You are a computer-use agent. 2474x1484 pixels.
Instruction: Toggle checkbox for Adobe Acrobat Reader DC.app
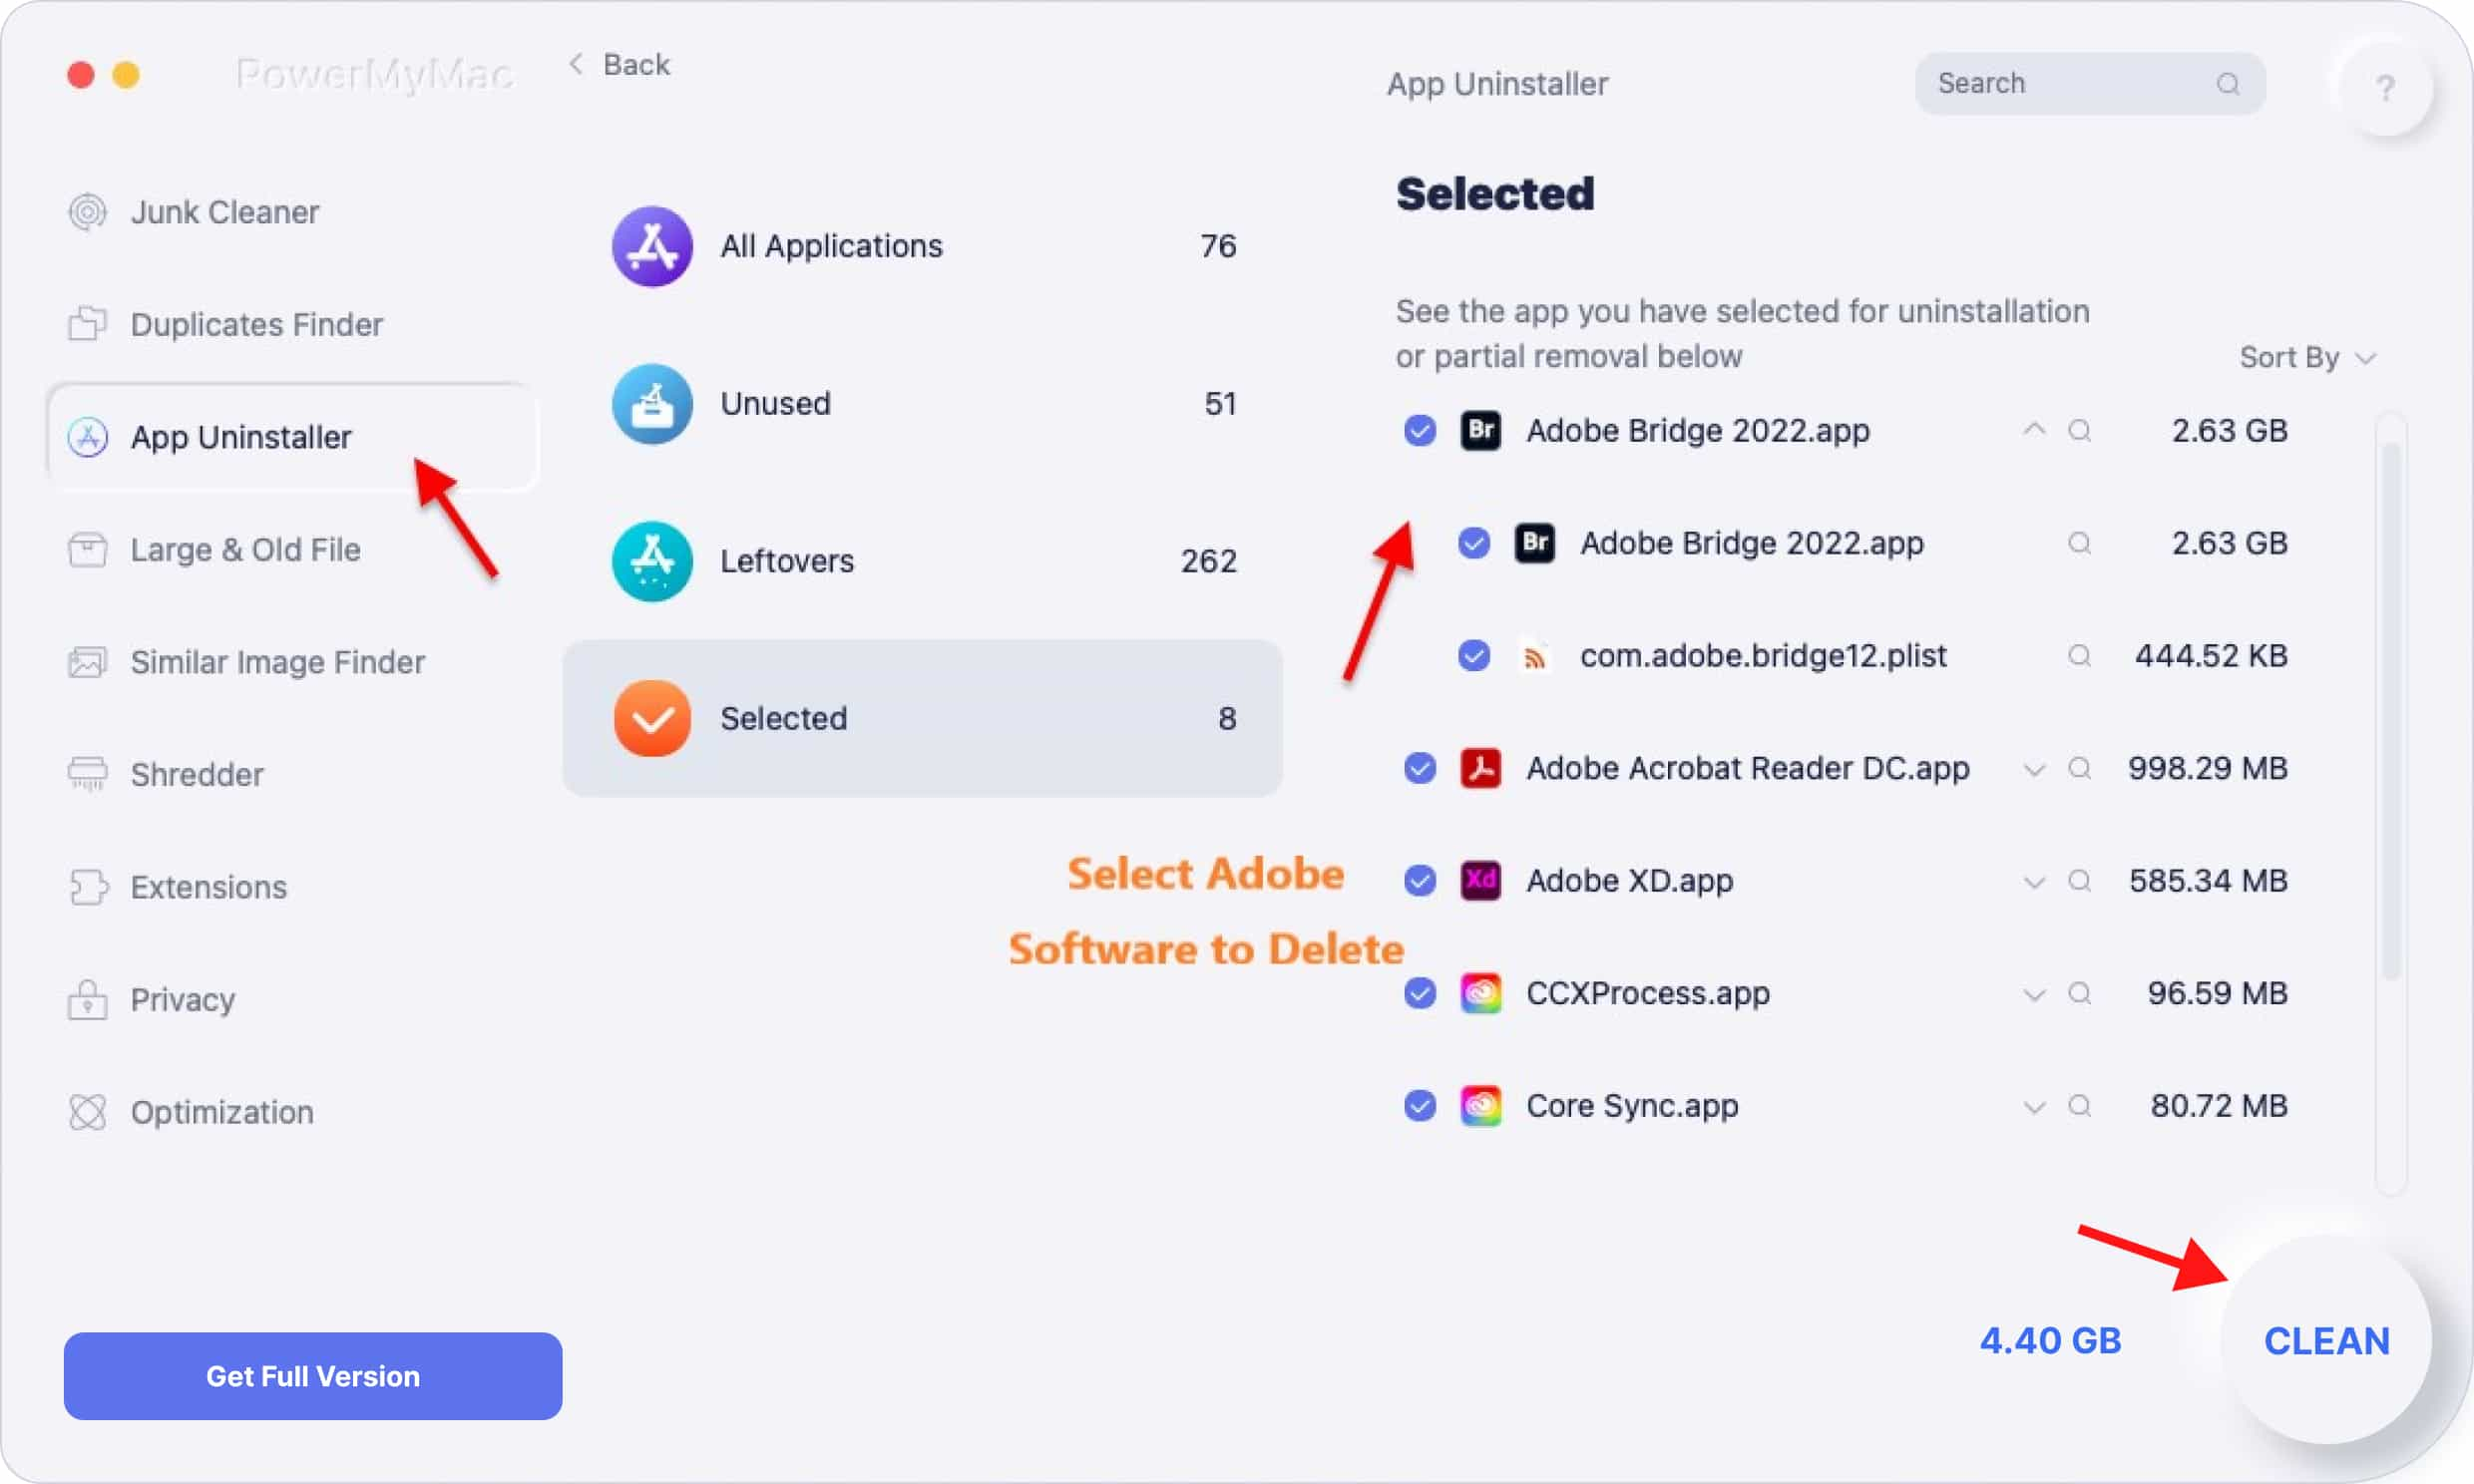[x=1423, y=767]
